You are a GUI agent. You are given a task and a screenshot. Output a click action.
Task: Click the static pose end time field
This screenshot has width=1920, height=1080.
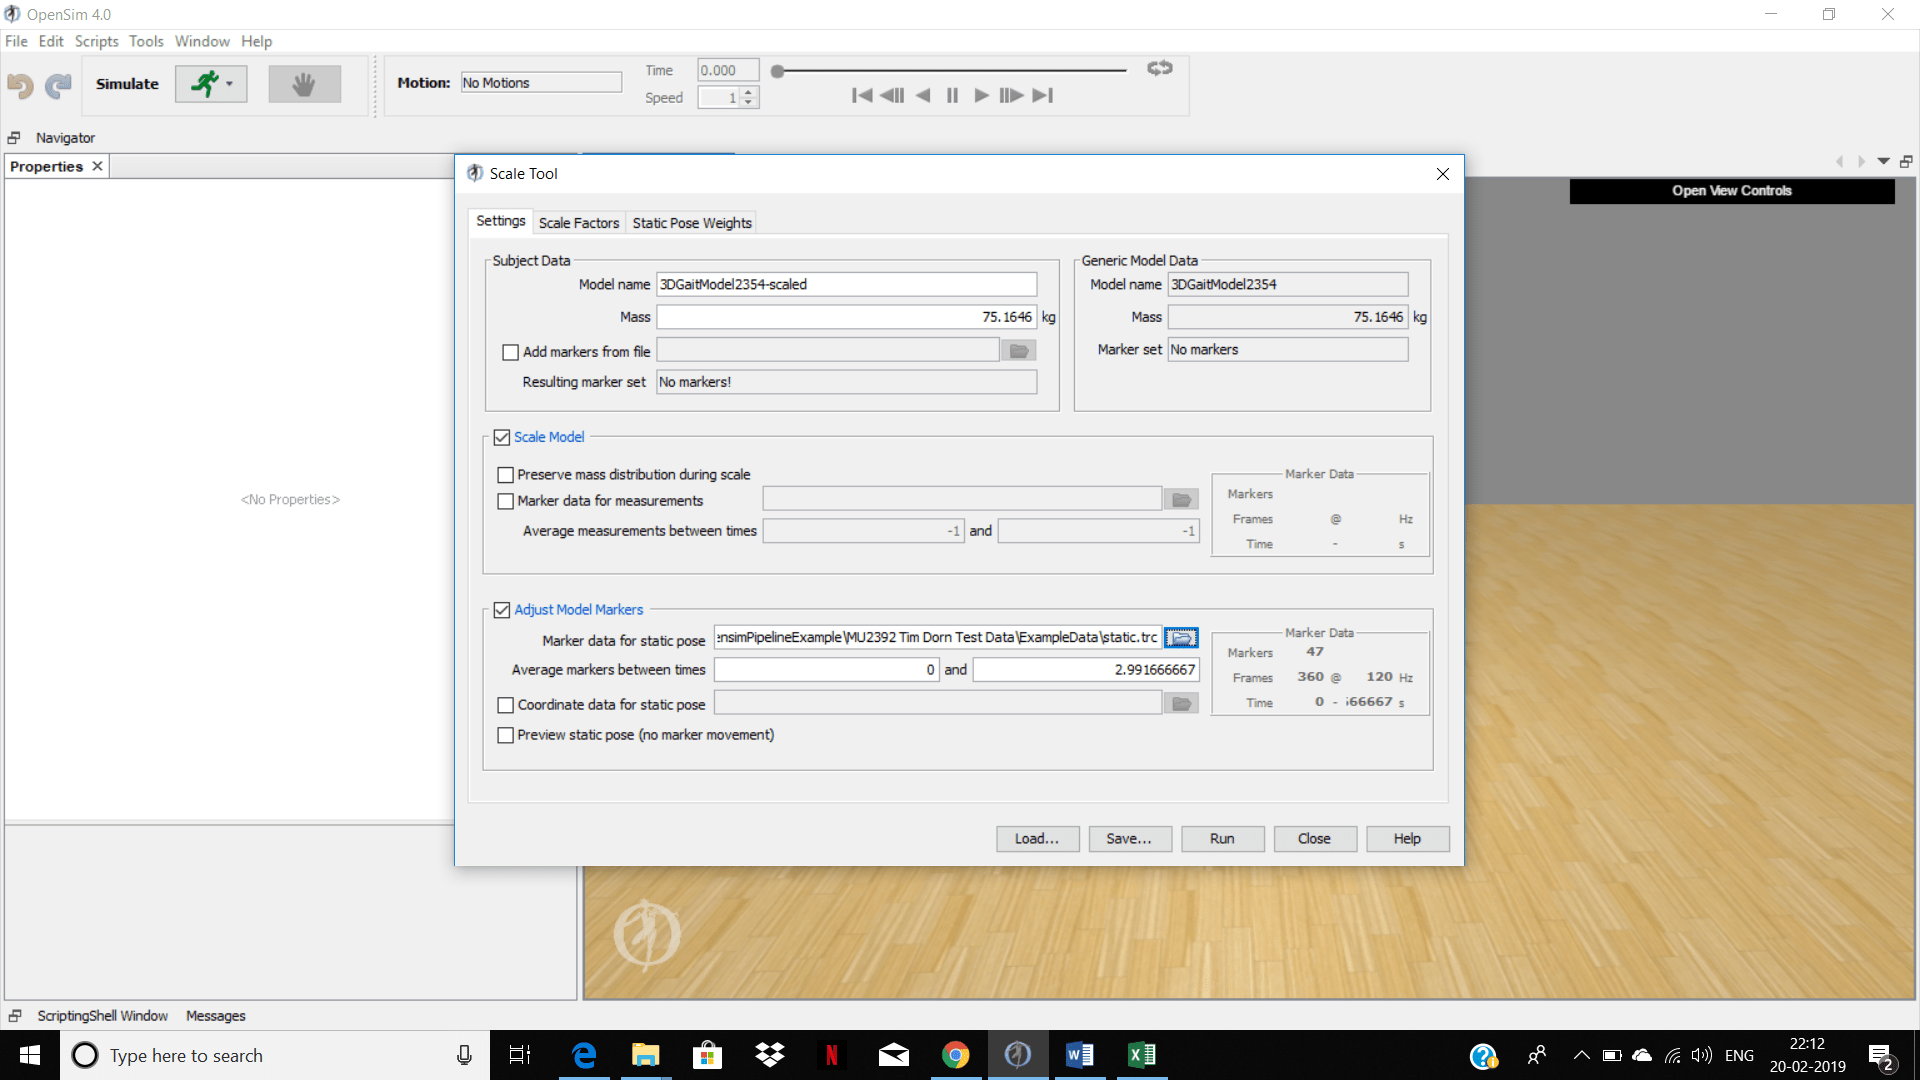pyautogui.click(x=1085, y=670)
